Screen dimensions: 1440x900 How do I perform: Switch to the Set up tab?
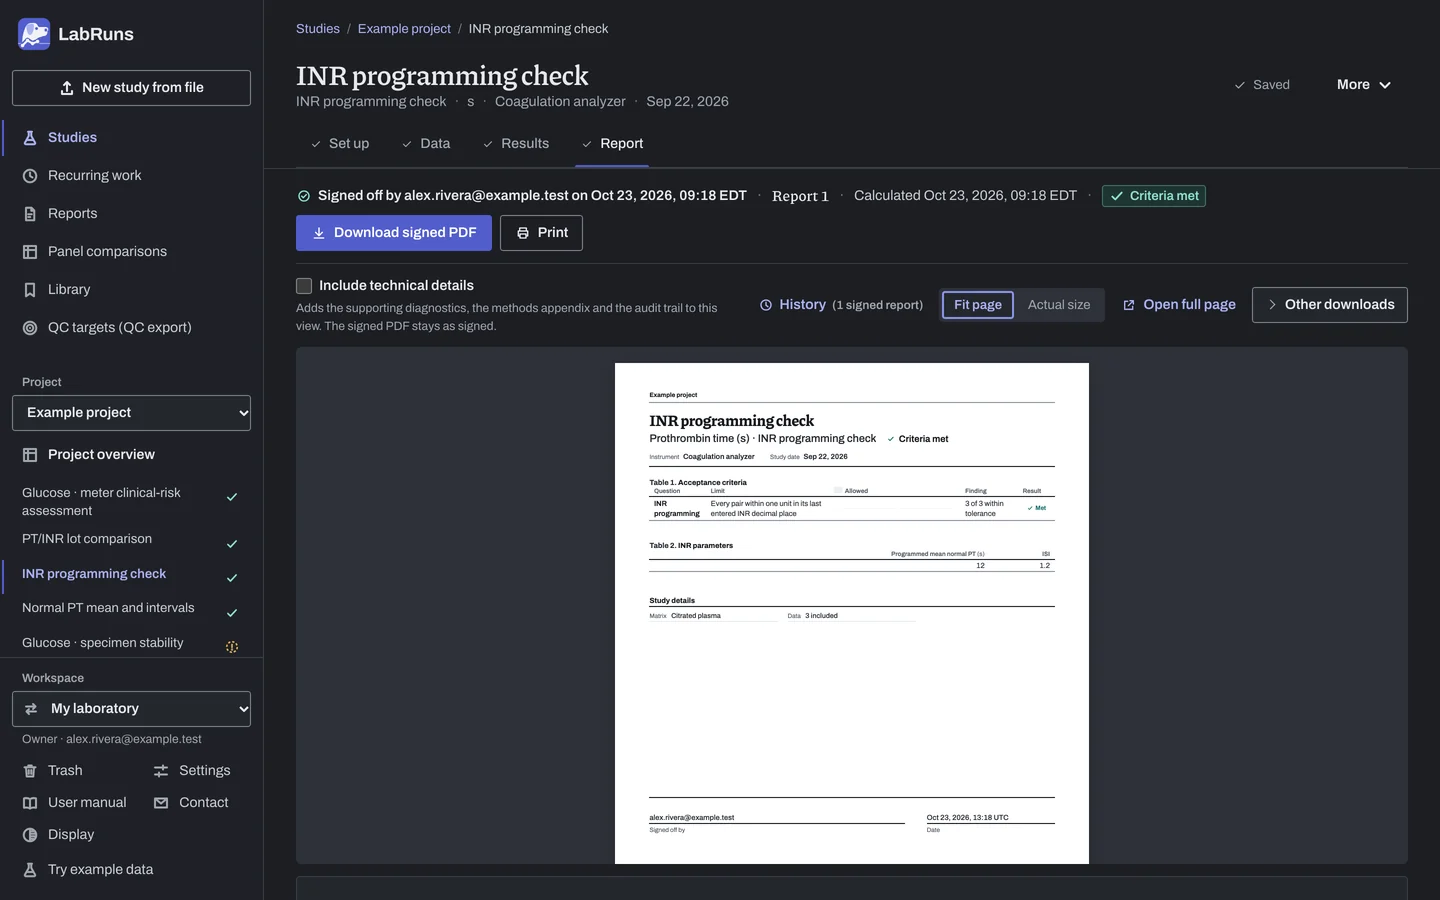coord(340,144)
